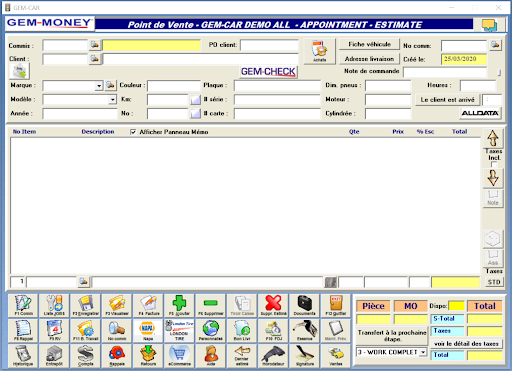Click the F3 Visualiser folder icon

point(117,305)
